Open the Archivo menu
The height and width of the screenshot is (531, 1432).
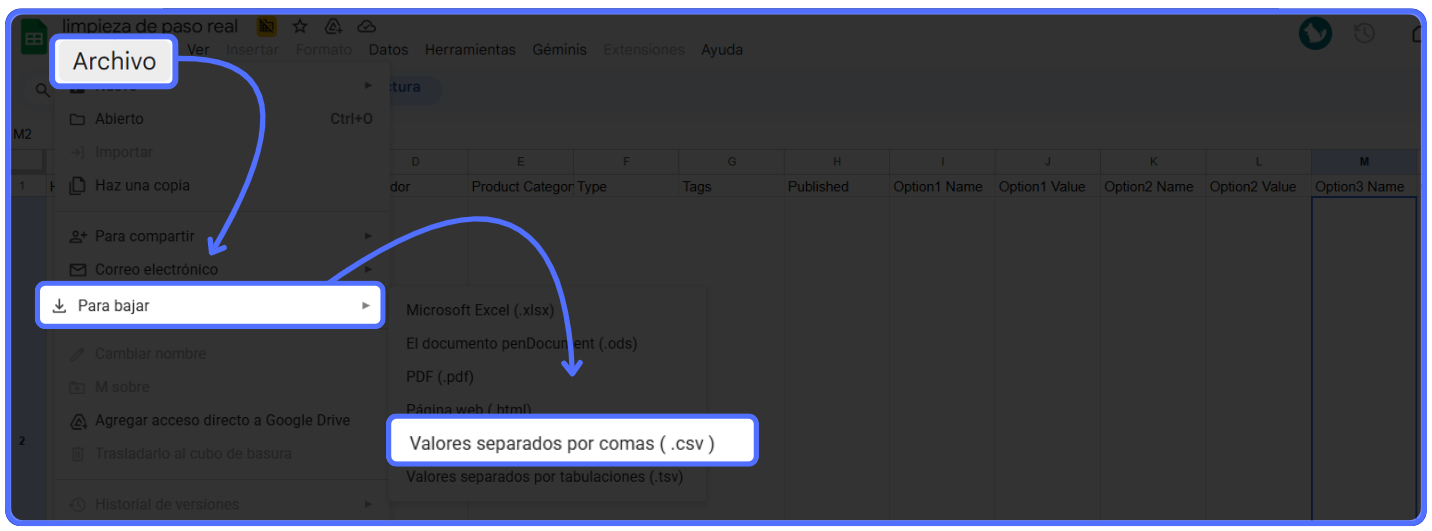[x=114, y=61]
